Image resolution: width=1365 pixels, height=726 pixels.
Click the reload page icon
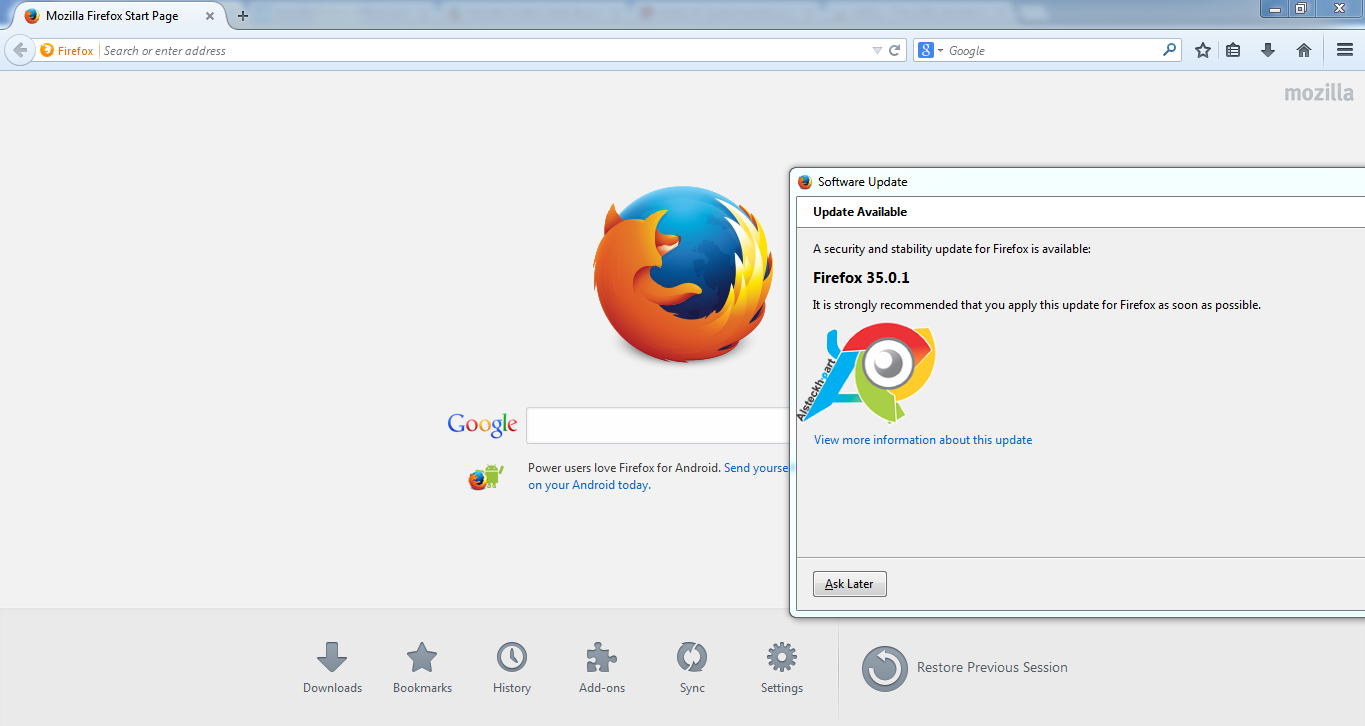[895, 50]
